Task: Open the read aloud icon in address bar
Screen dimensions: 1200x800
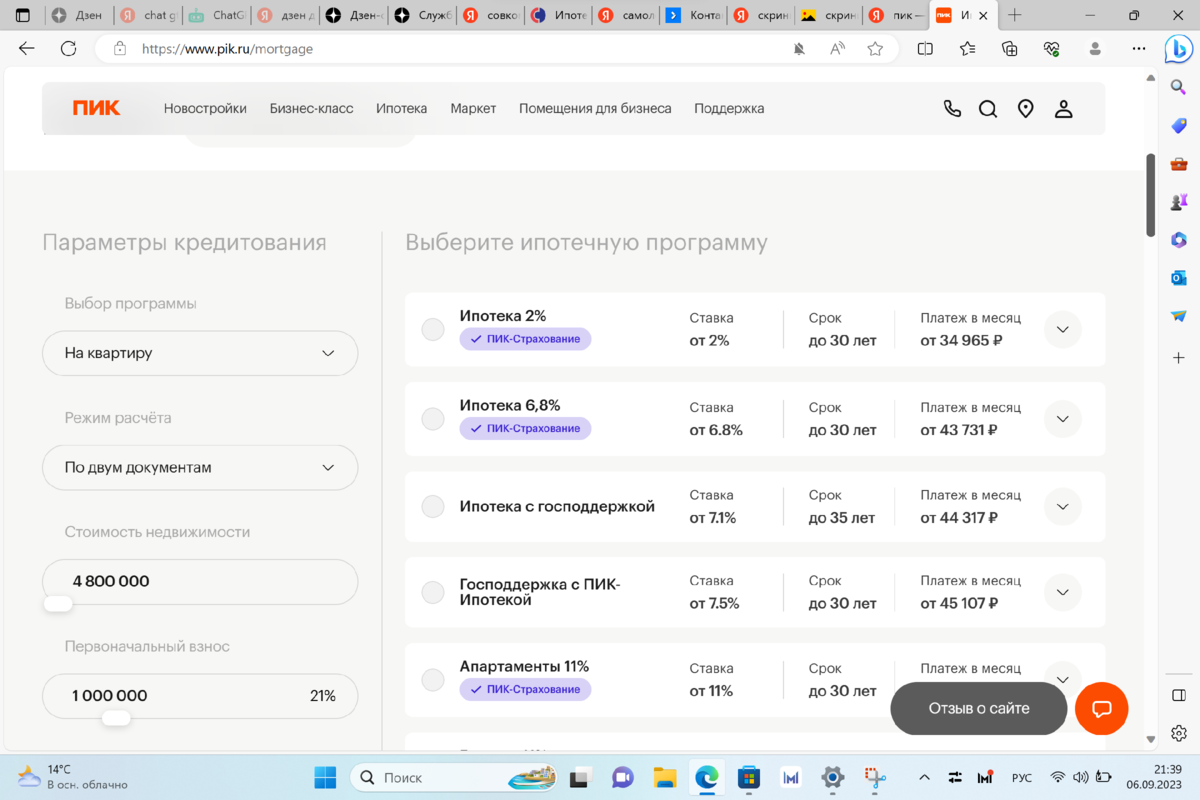Action: [837, 48]
